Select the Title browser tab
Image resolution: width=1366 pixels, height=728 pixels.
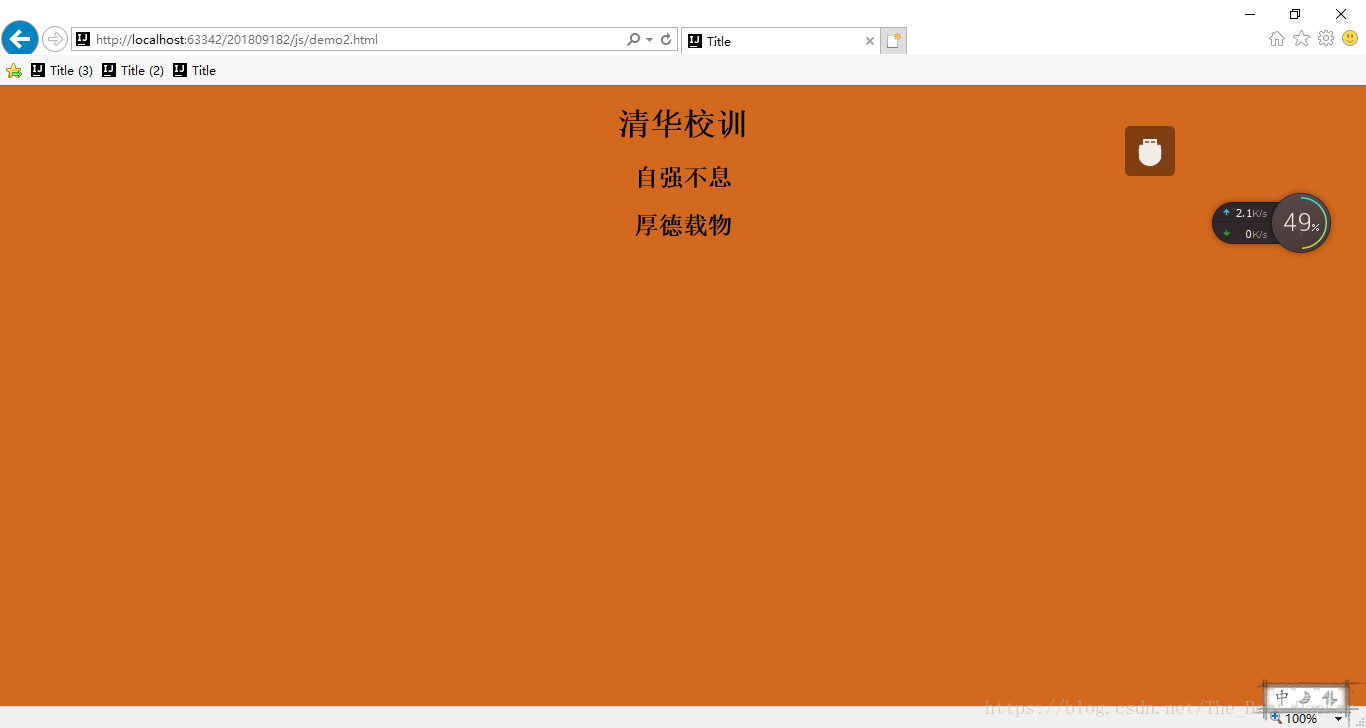(780, 41)
